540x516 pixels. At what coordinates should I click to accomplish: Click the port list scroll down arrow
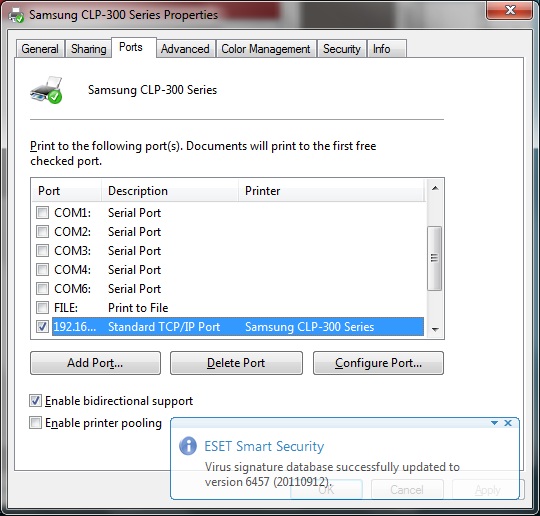[435, 330]
